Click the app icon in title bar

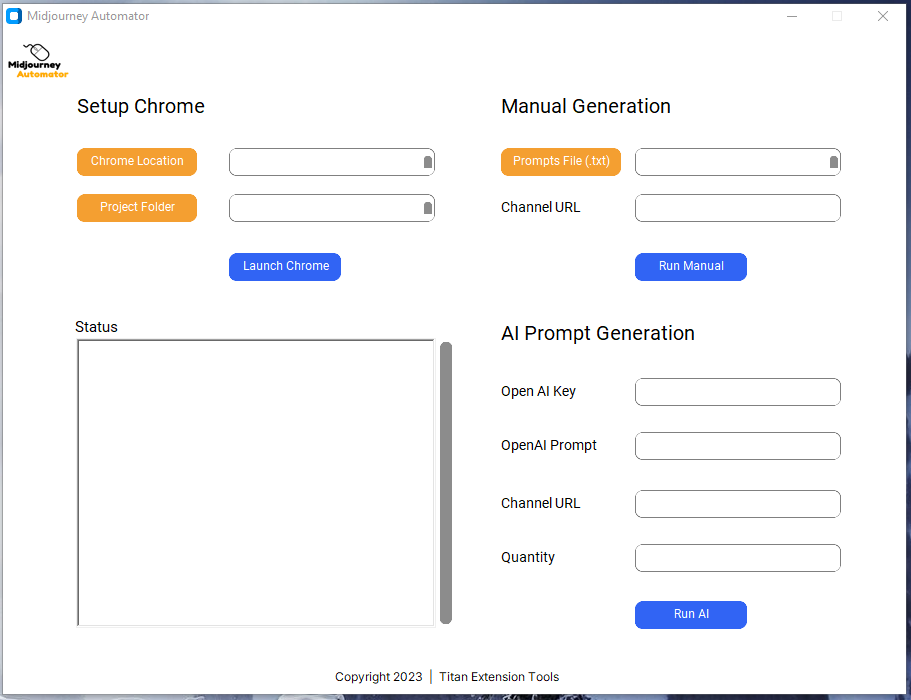coord(14,16)
